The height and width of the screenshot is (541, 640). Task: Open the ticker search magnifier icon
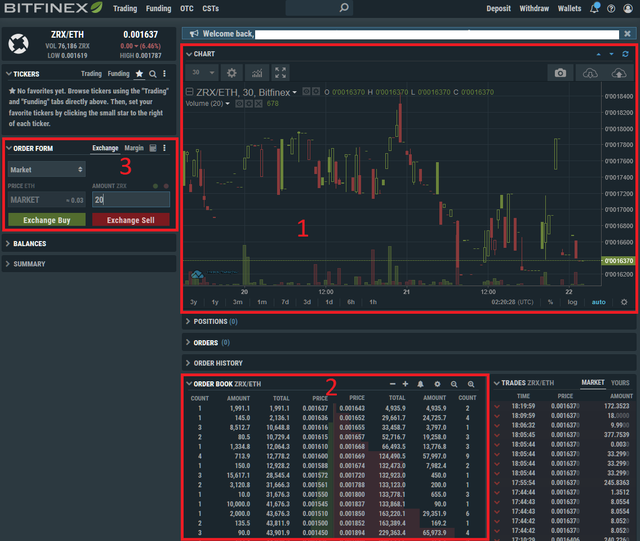153,74
